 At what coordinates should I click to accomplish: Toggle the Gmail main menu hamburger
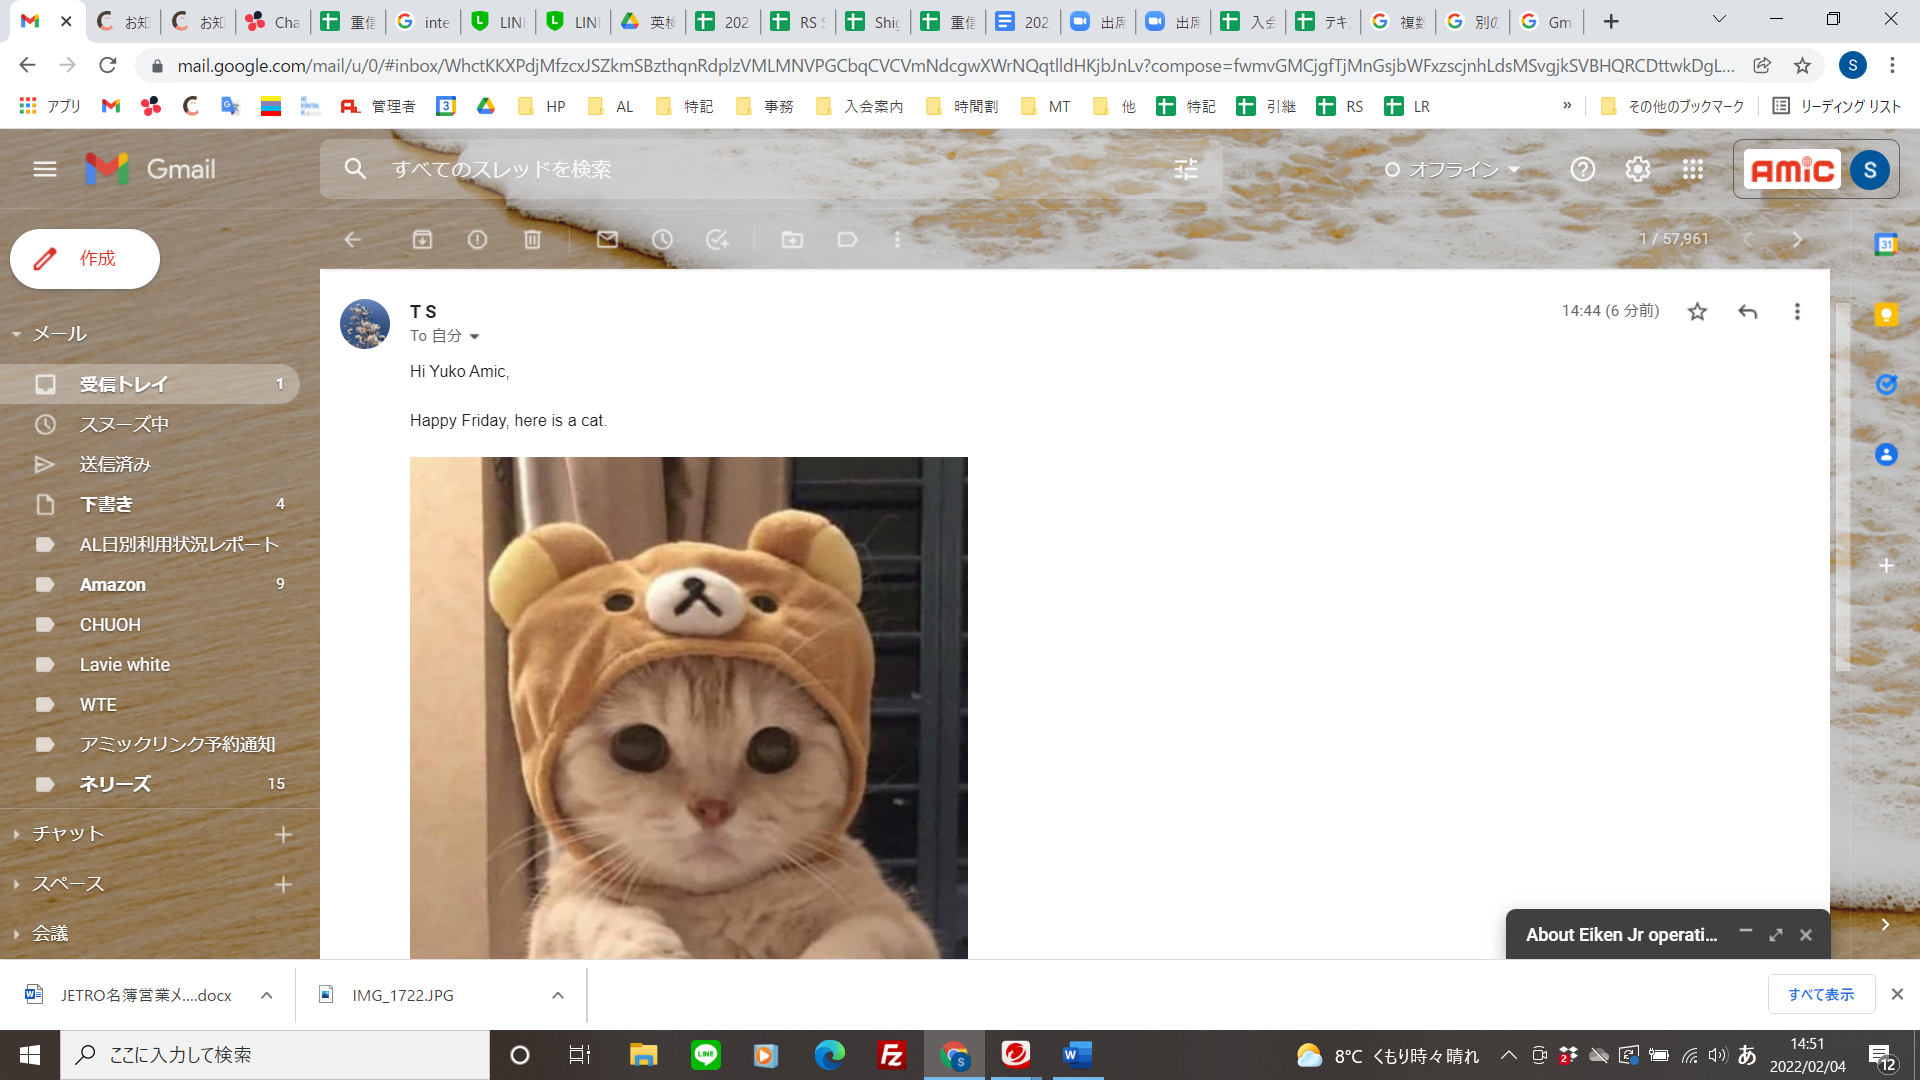point(45,169)
